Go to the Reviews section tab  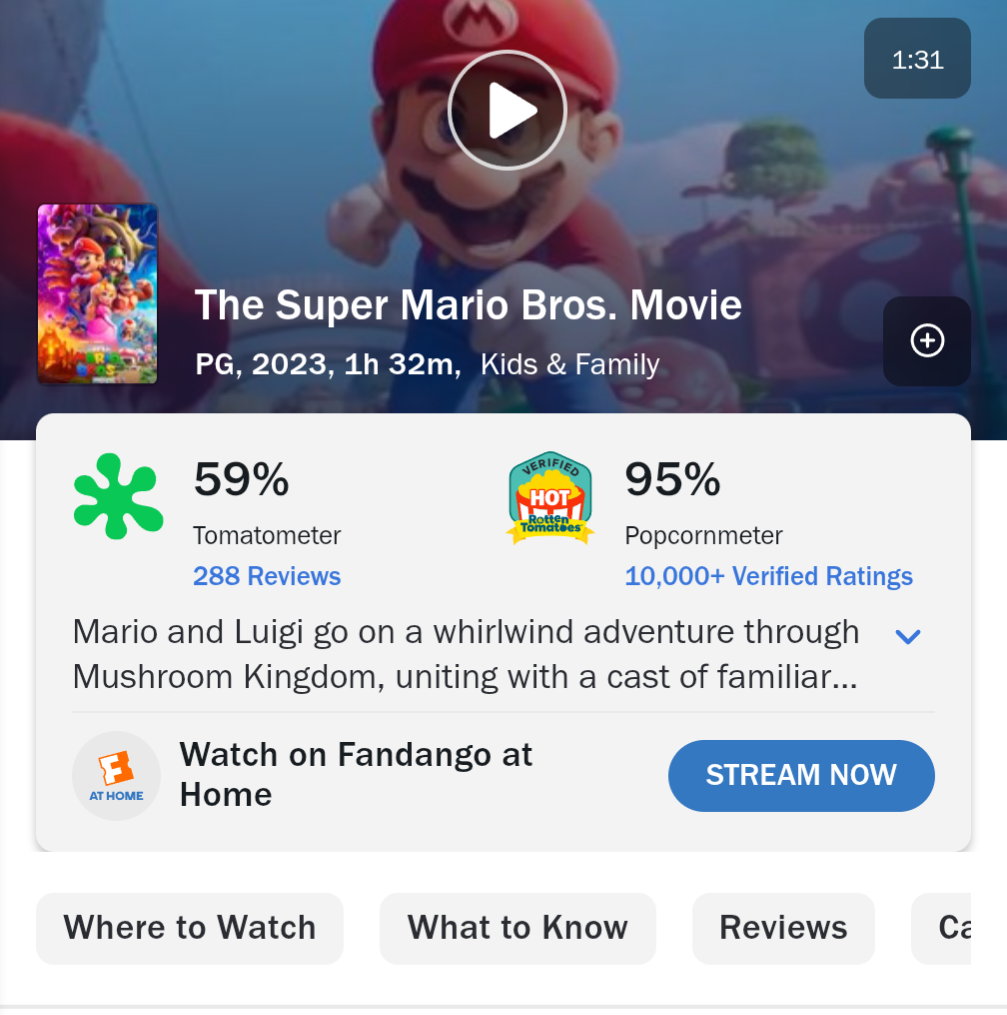[783, 928]
